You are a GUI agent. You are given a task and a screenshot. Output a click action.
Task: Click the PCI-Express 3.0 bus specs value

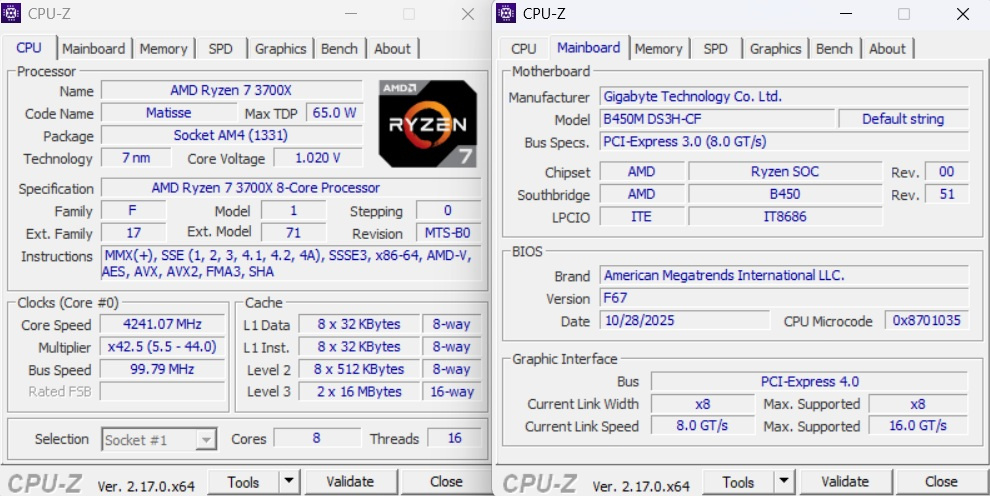(784, 141)
